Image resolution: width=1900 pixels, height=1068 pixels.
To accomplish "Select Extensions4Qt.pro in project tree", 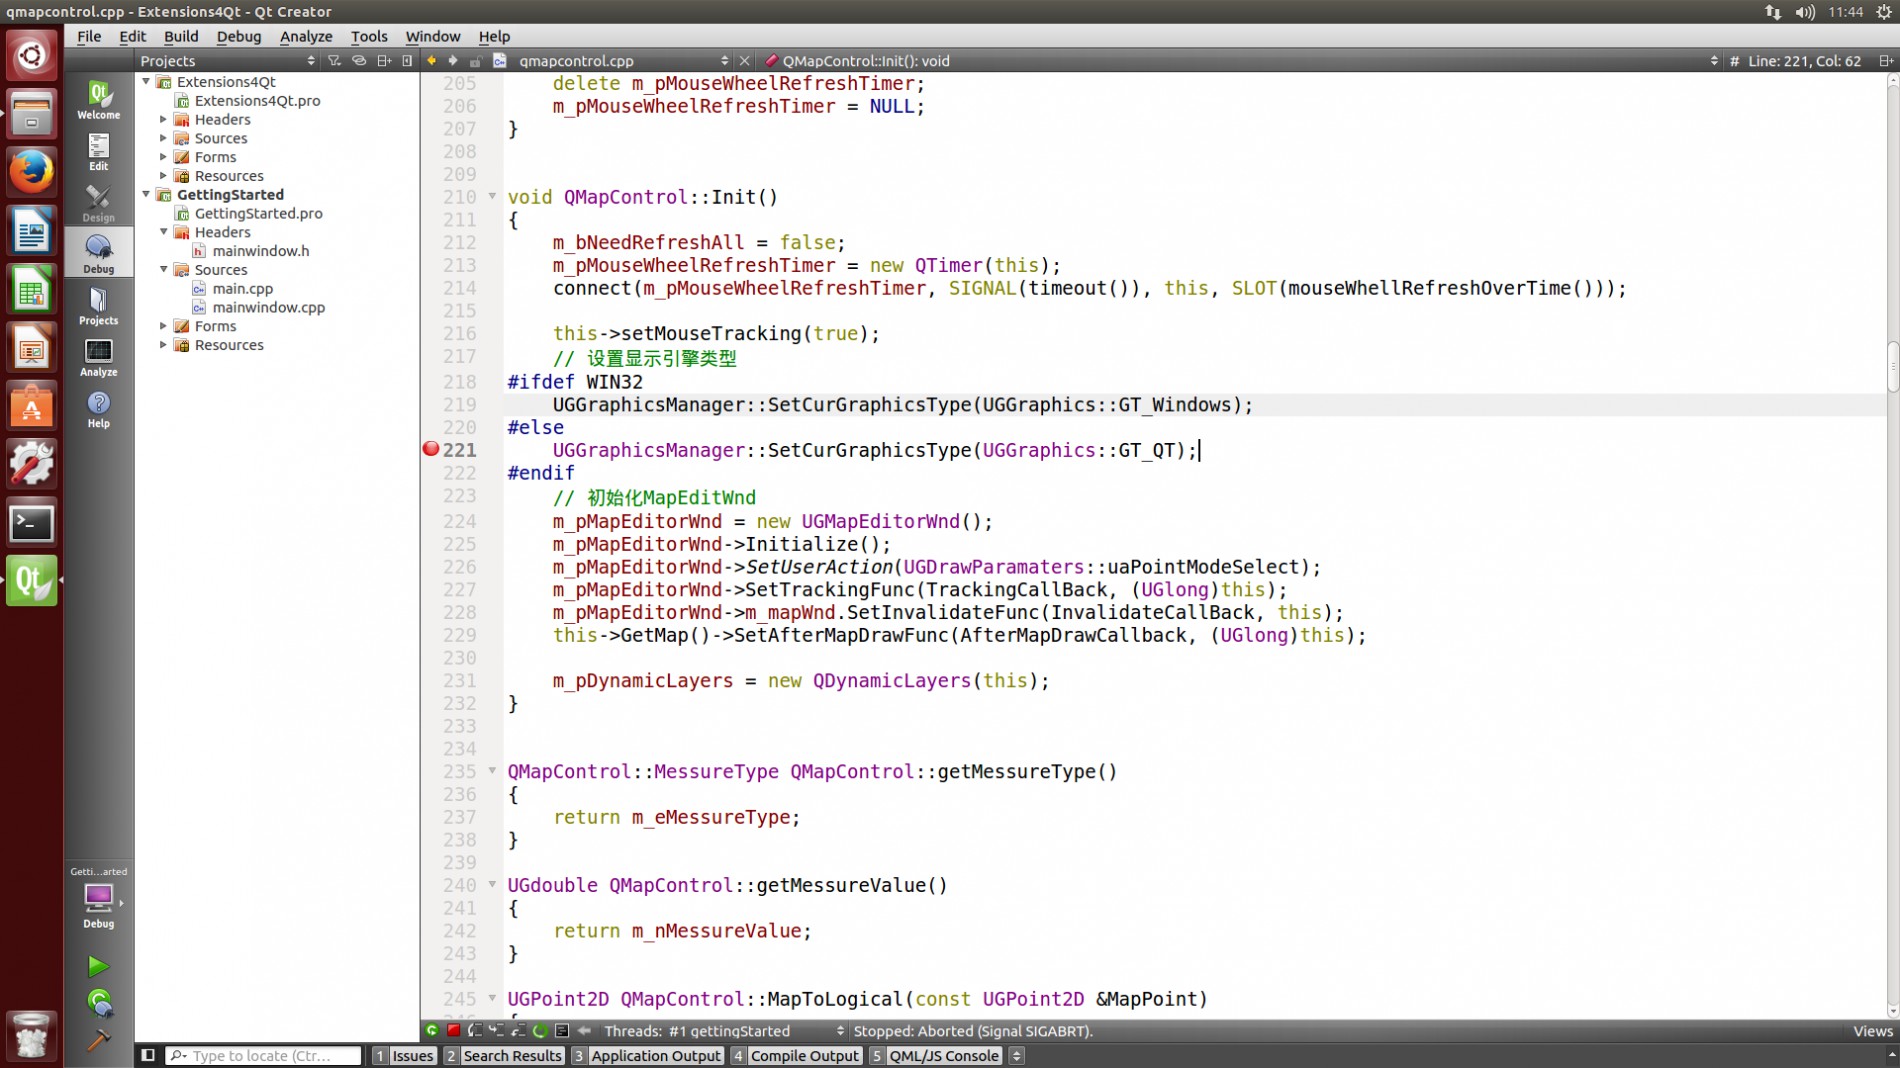I will (x=257, y=100).
